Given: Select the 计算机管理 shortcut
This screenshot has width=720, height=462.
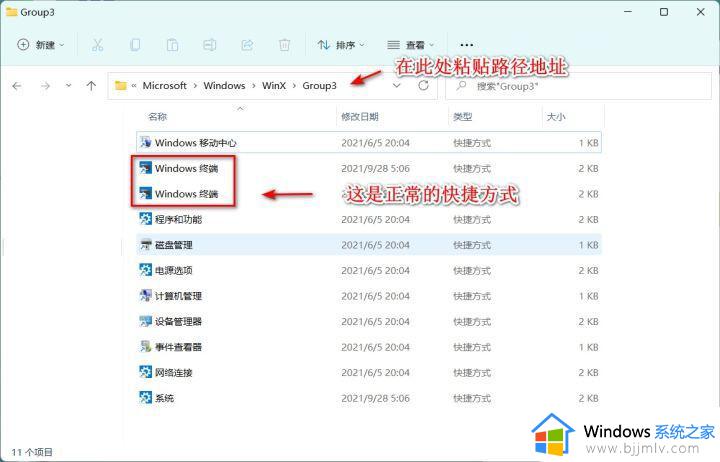Looking at the screenshot, I should [x=369, y=296].
